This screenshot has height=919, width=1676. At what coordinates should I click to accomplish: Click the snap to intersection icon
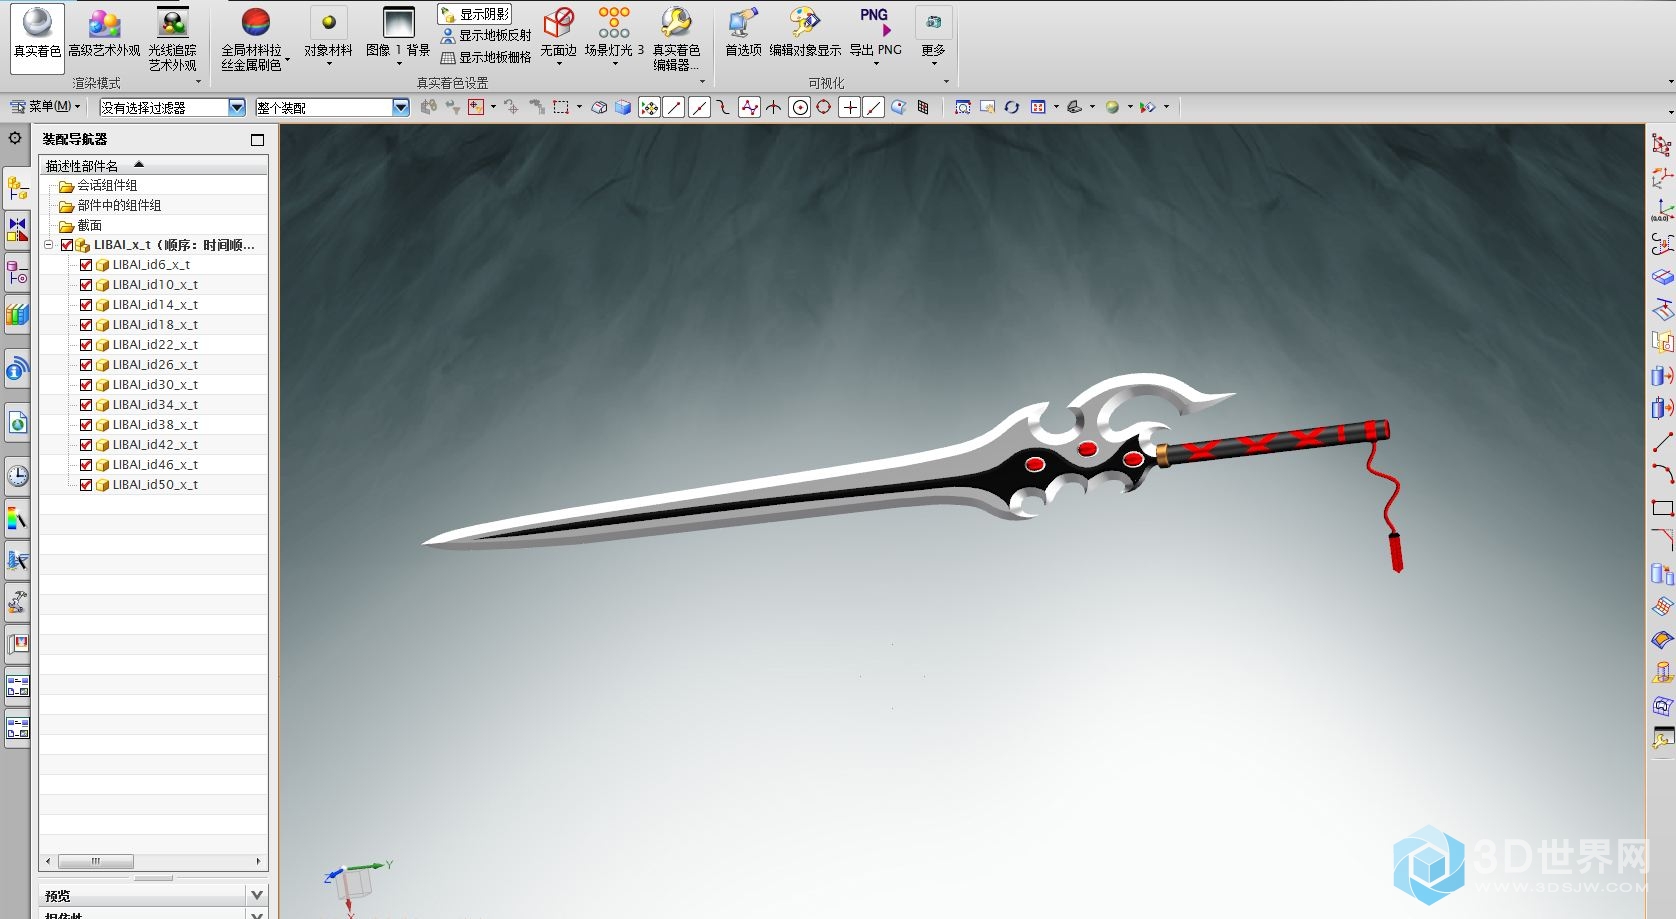coord(774,107)
